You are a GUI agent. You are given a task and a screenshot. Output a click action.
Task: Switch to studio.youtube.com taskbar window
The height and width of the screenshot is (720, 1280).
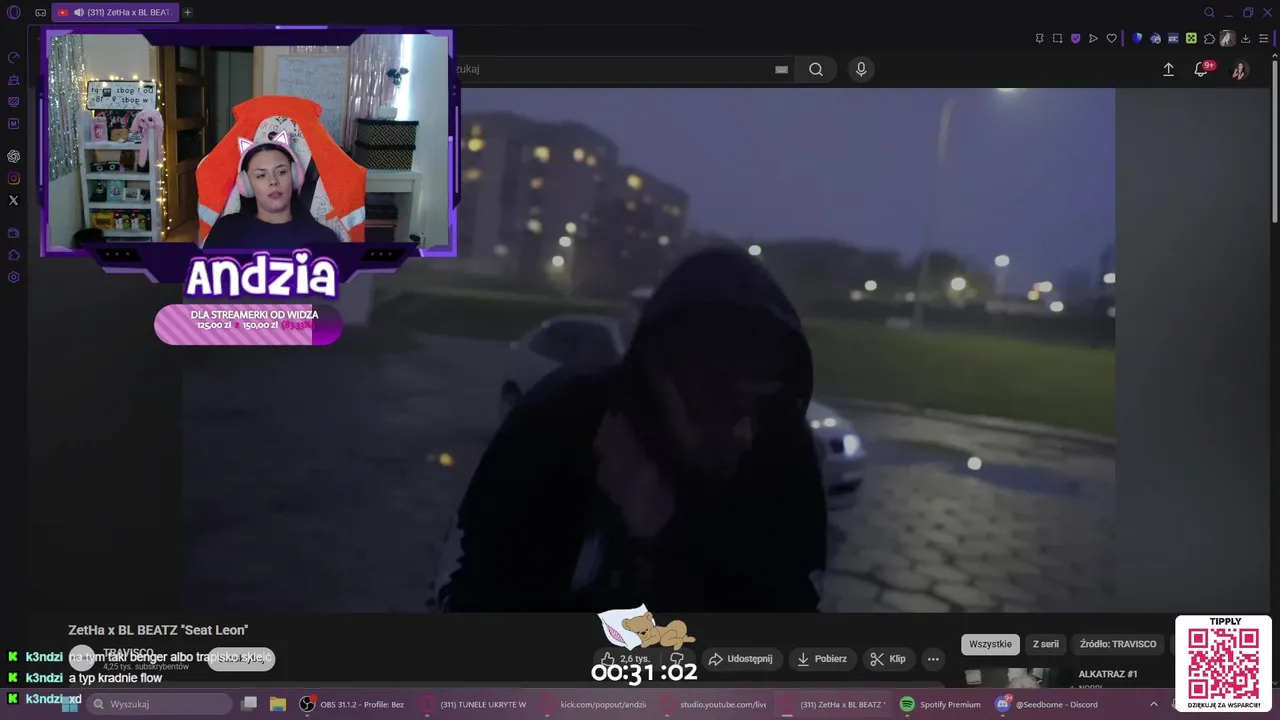pyautogui.click(x=713, y=704)
